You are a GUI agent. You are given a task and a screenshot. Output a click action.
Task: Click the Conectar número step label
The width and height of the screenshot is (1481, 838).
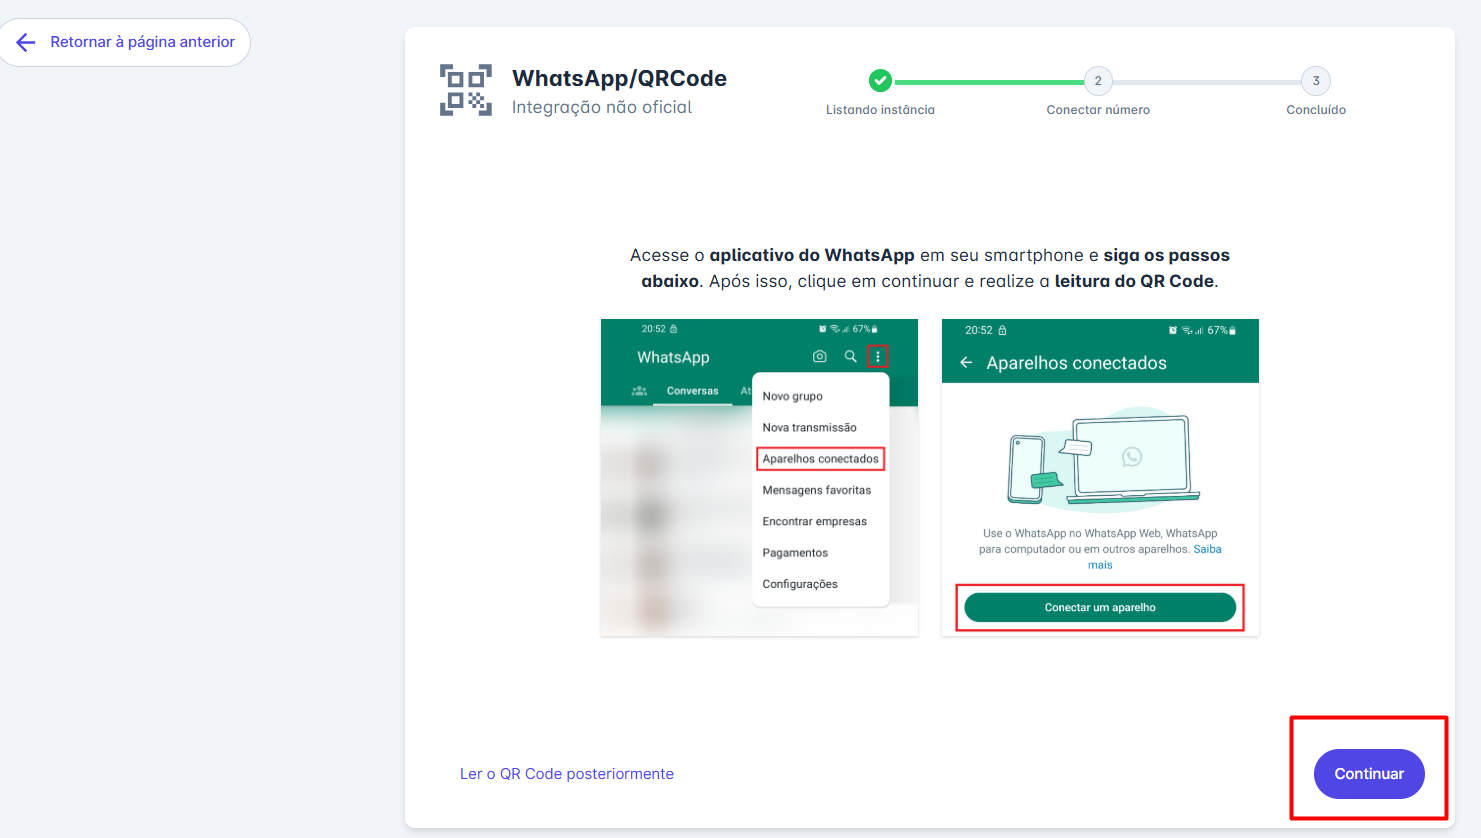1098,110
